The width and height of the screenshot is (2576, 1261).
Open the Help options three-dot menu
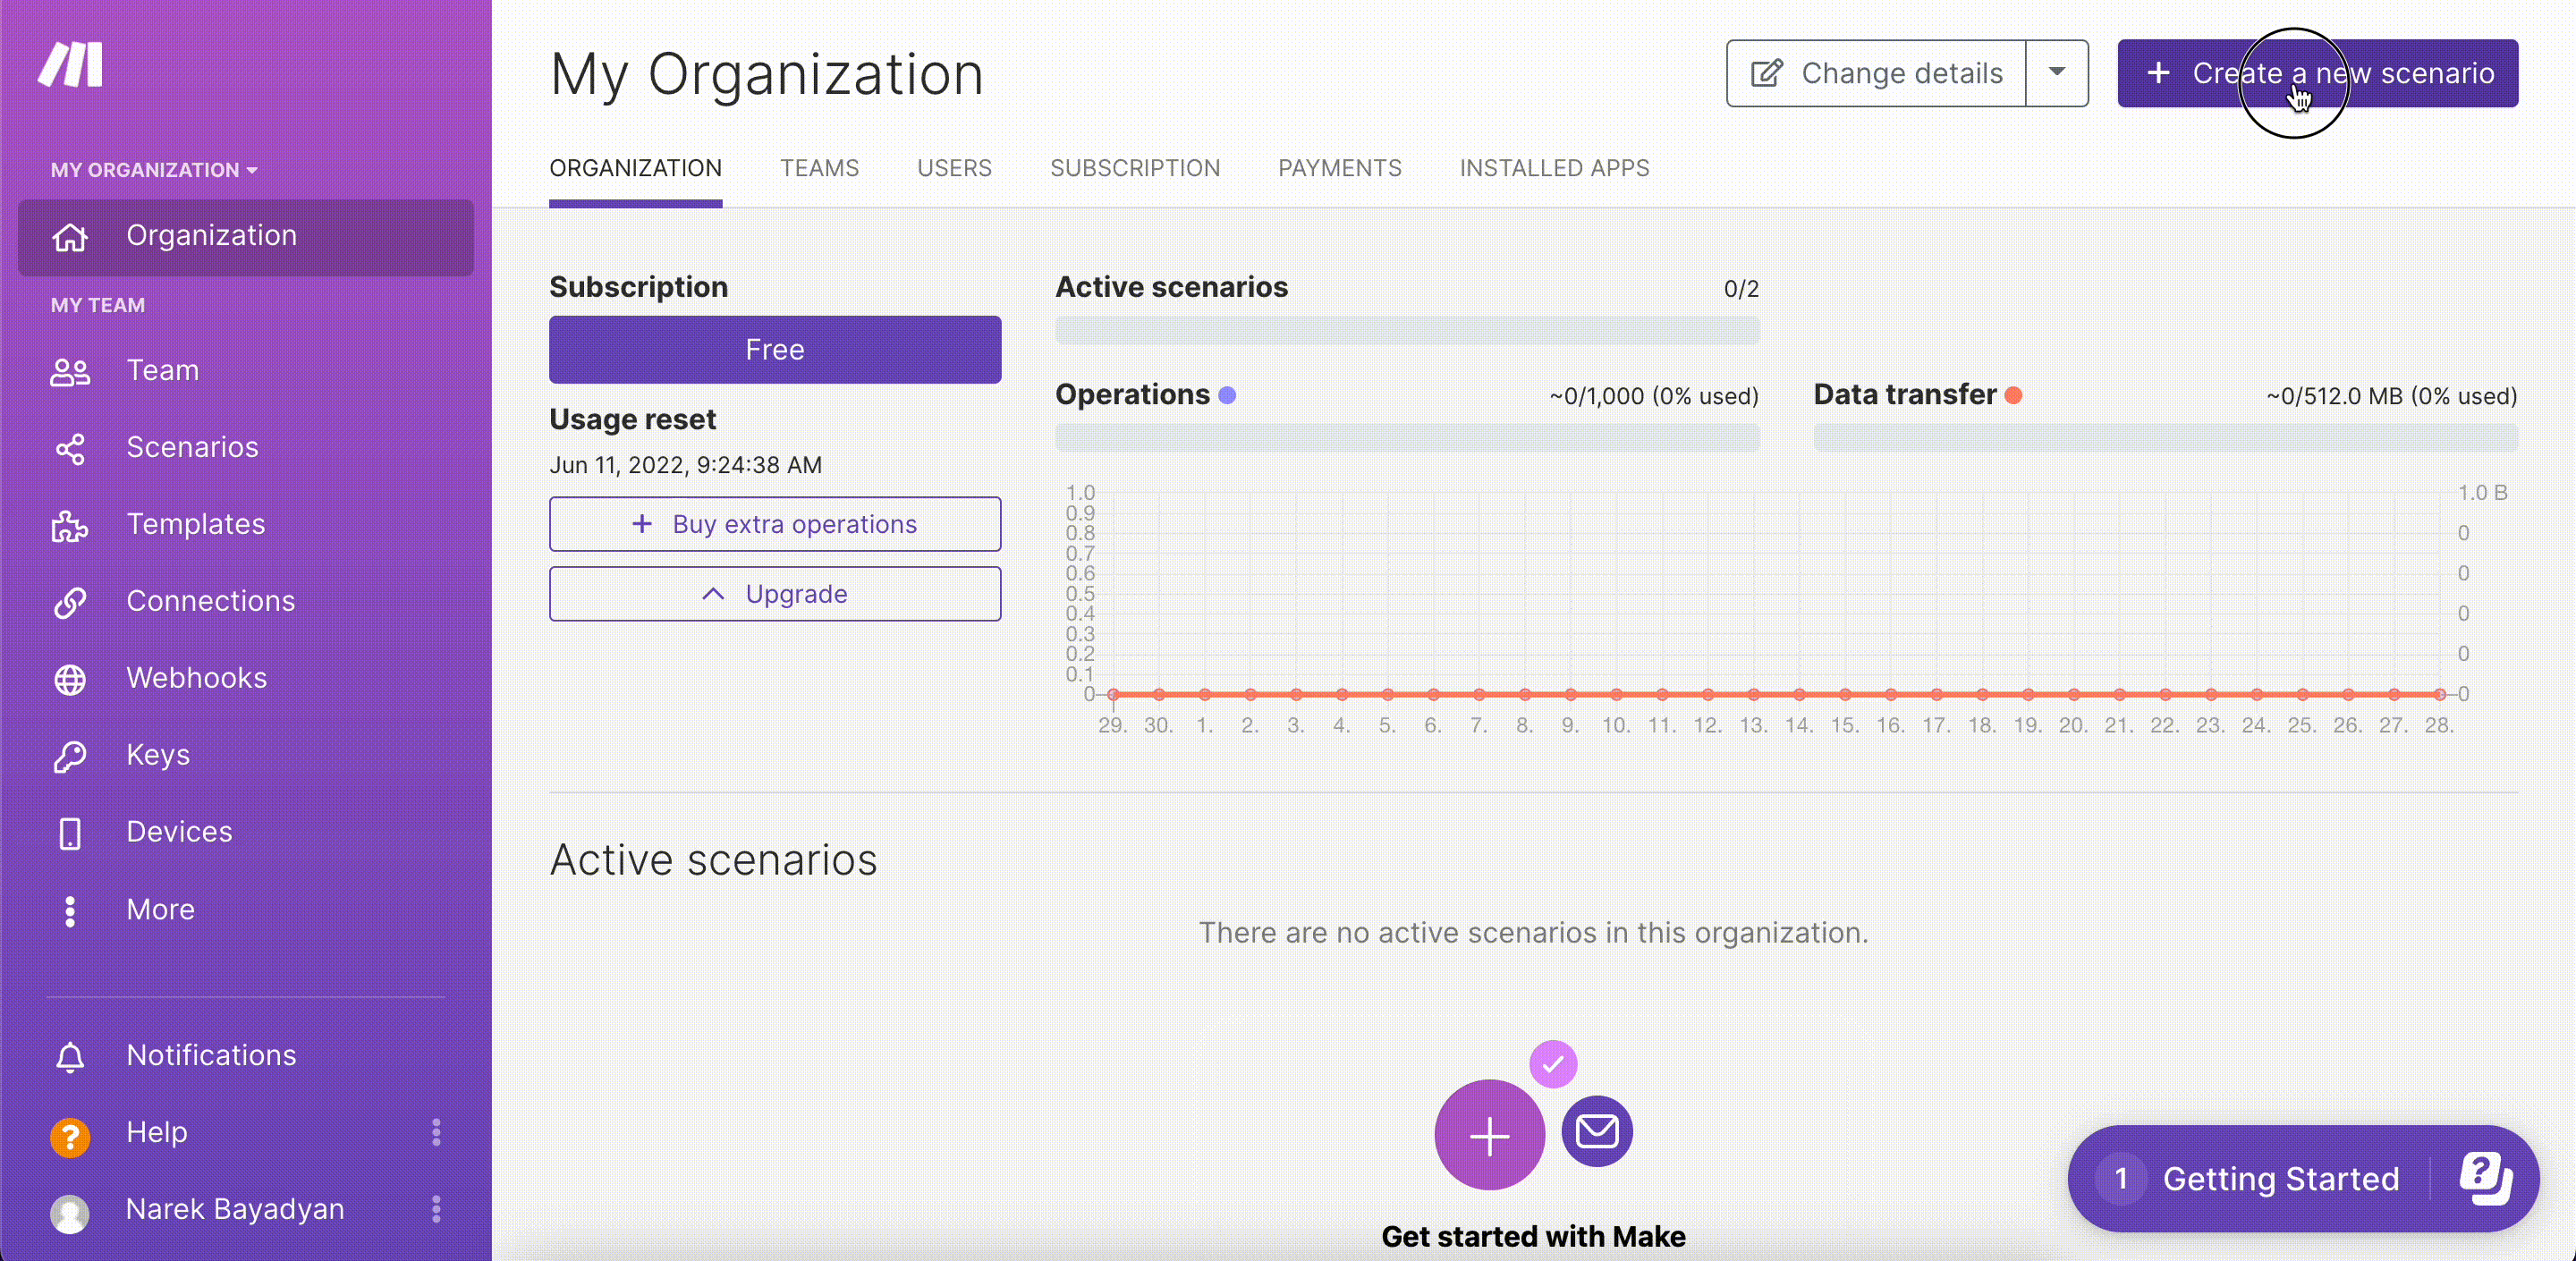(436, 1132)
